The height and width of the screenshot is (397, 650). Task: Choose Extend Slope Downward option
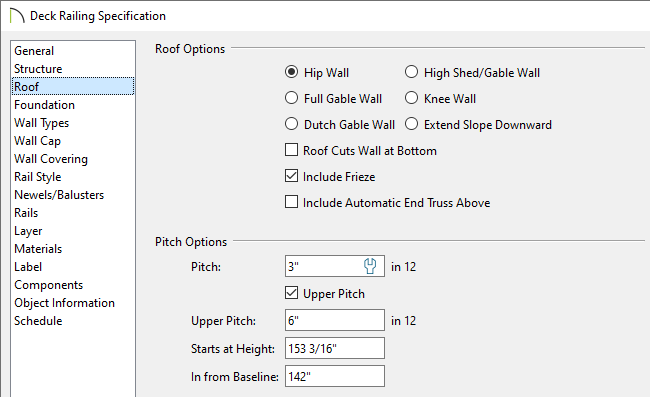pyautogui.click(x=411, y=124)
